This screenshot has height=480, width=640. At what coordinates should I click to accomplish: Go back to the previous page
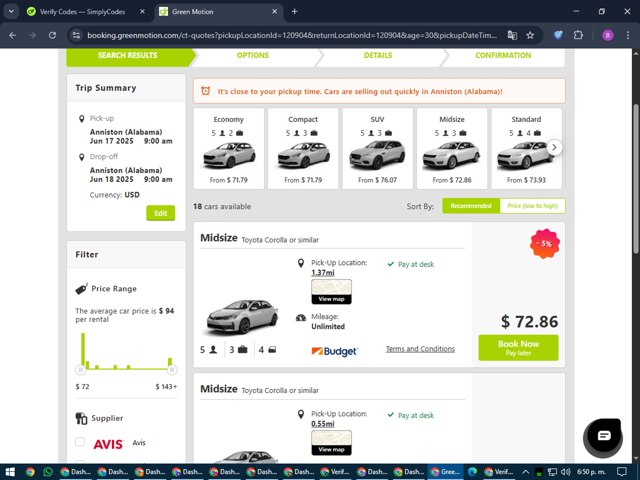pyautogui.click(x=13, y=36)
